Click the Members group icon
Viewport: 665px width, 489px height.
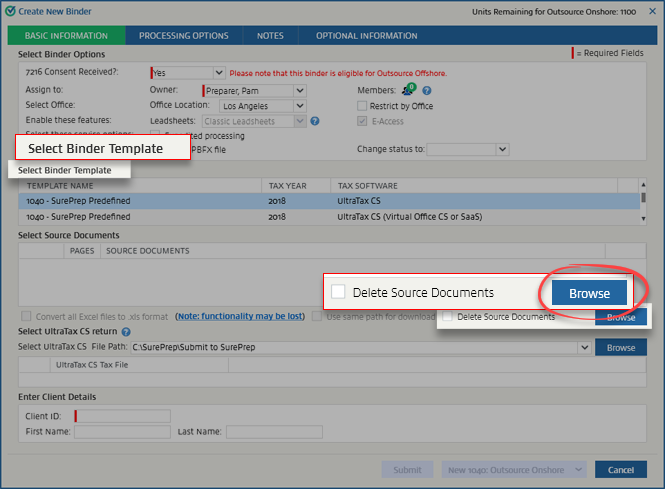(x=407, y=90)
